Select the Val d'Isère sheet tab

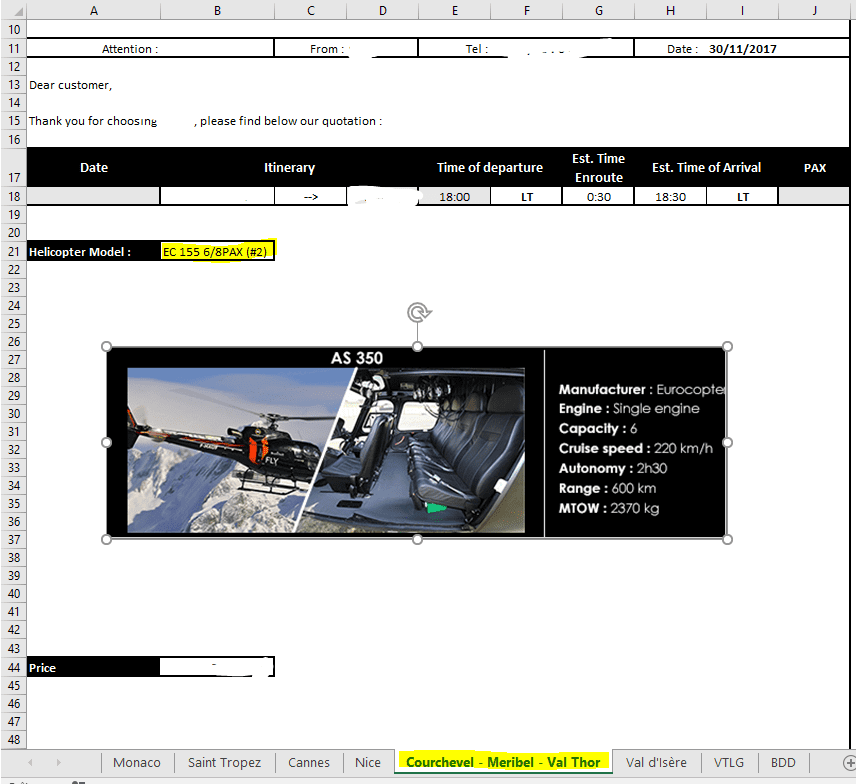click(x=656, y=763)
